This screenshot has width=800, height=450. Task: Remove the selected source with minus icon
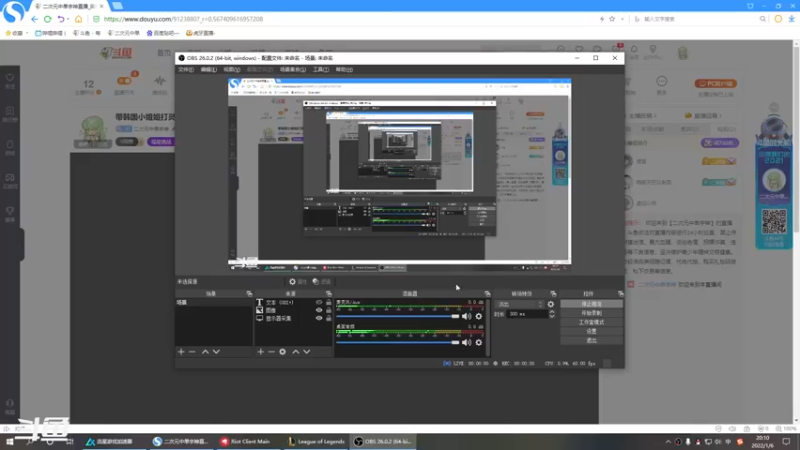click(271, 352)
